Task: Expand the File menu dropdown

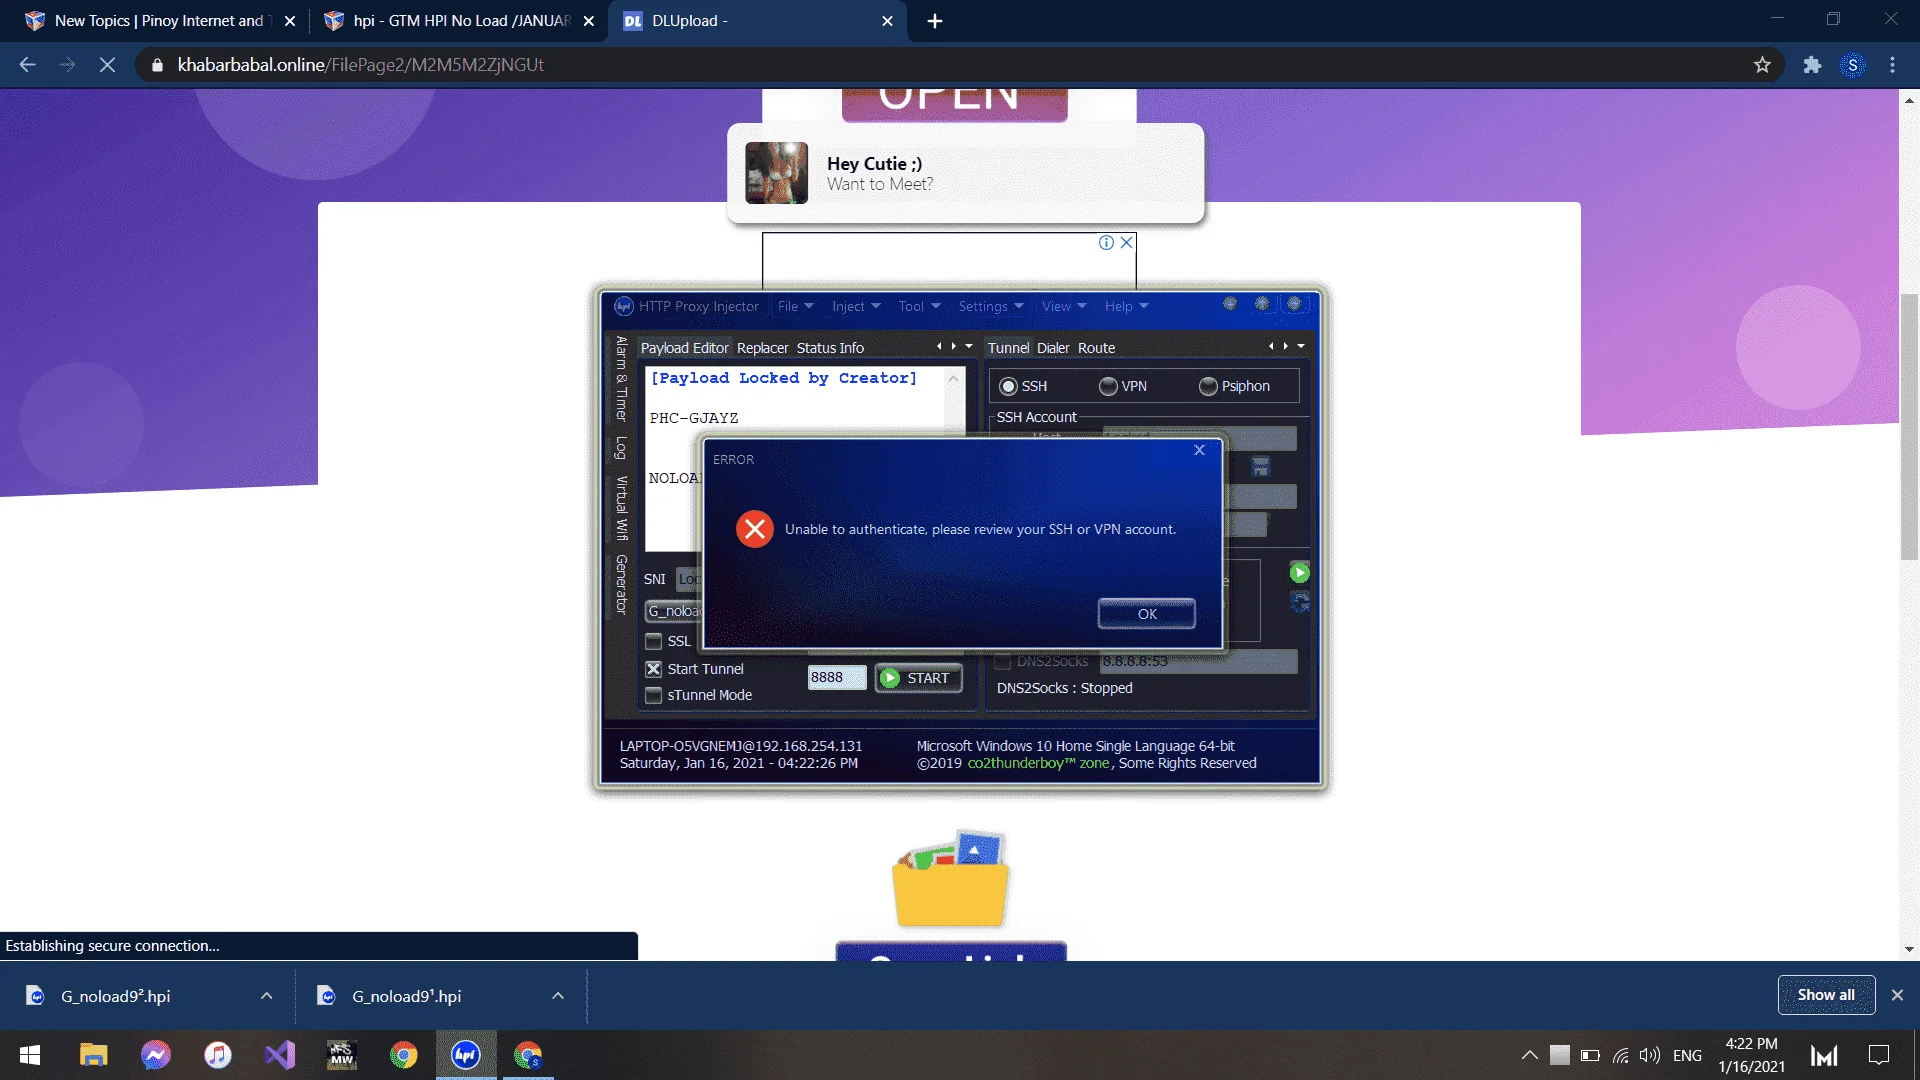Action: (796, 306)
